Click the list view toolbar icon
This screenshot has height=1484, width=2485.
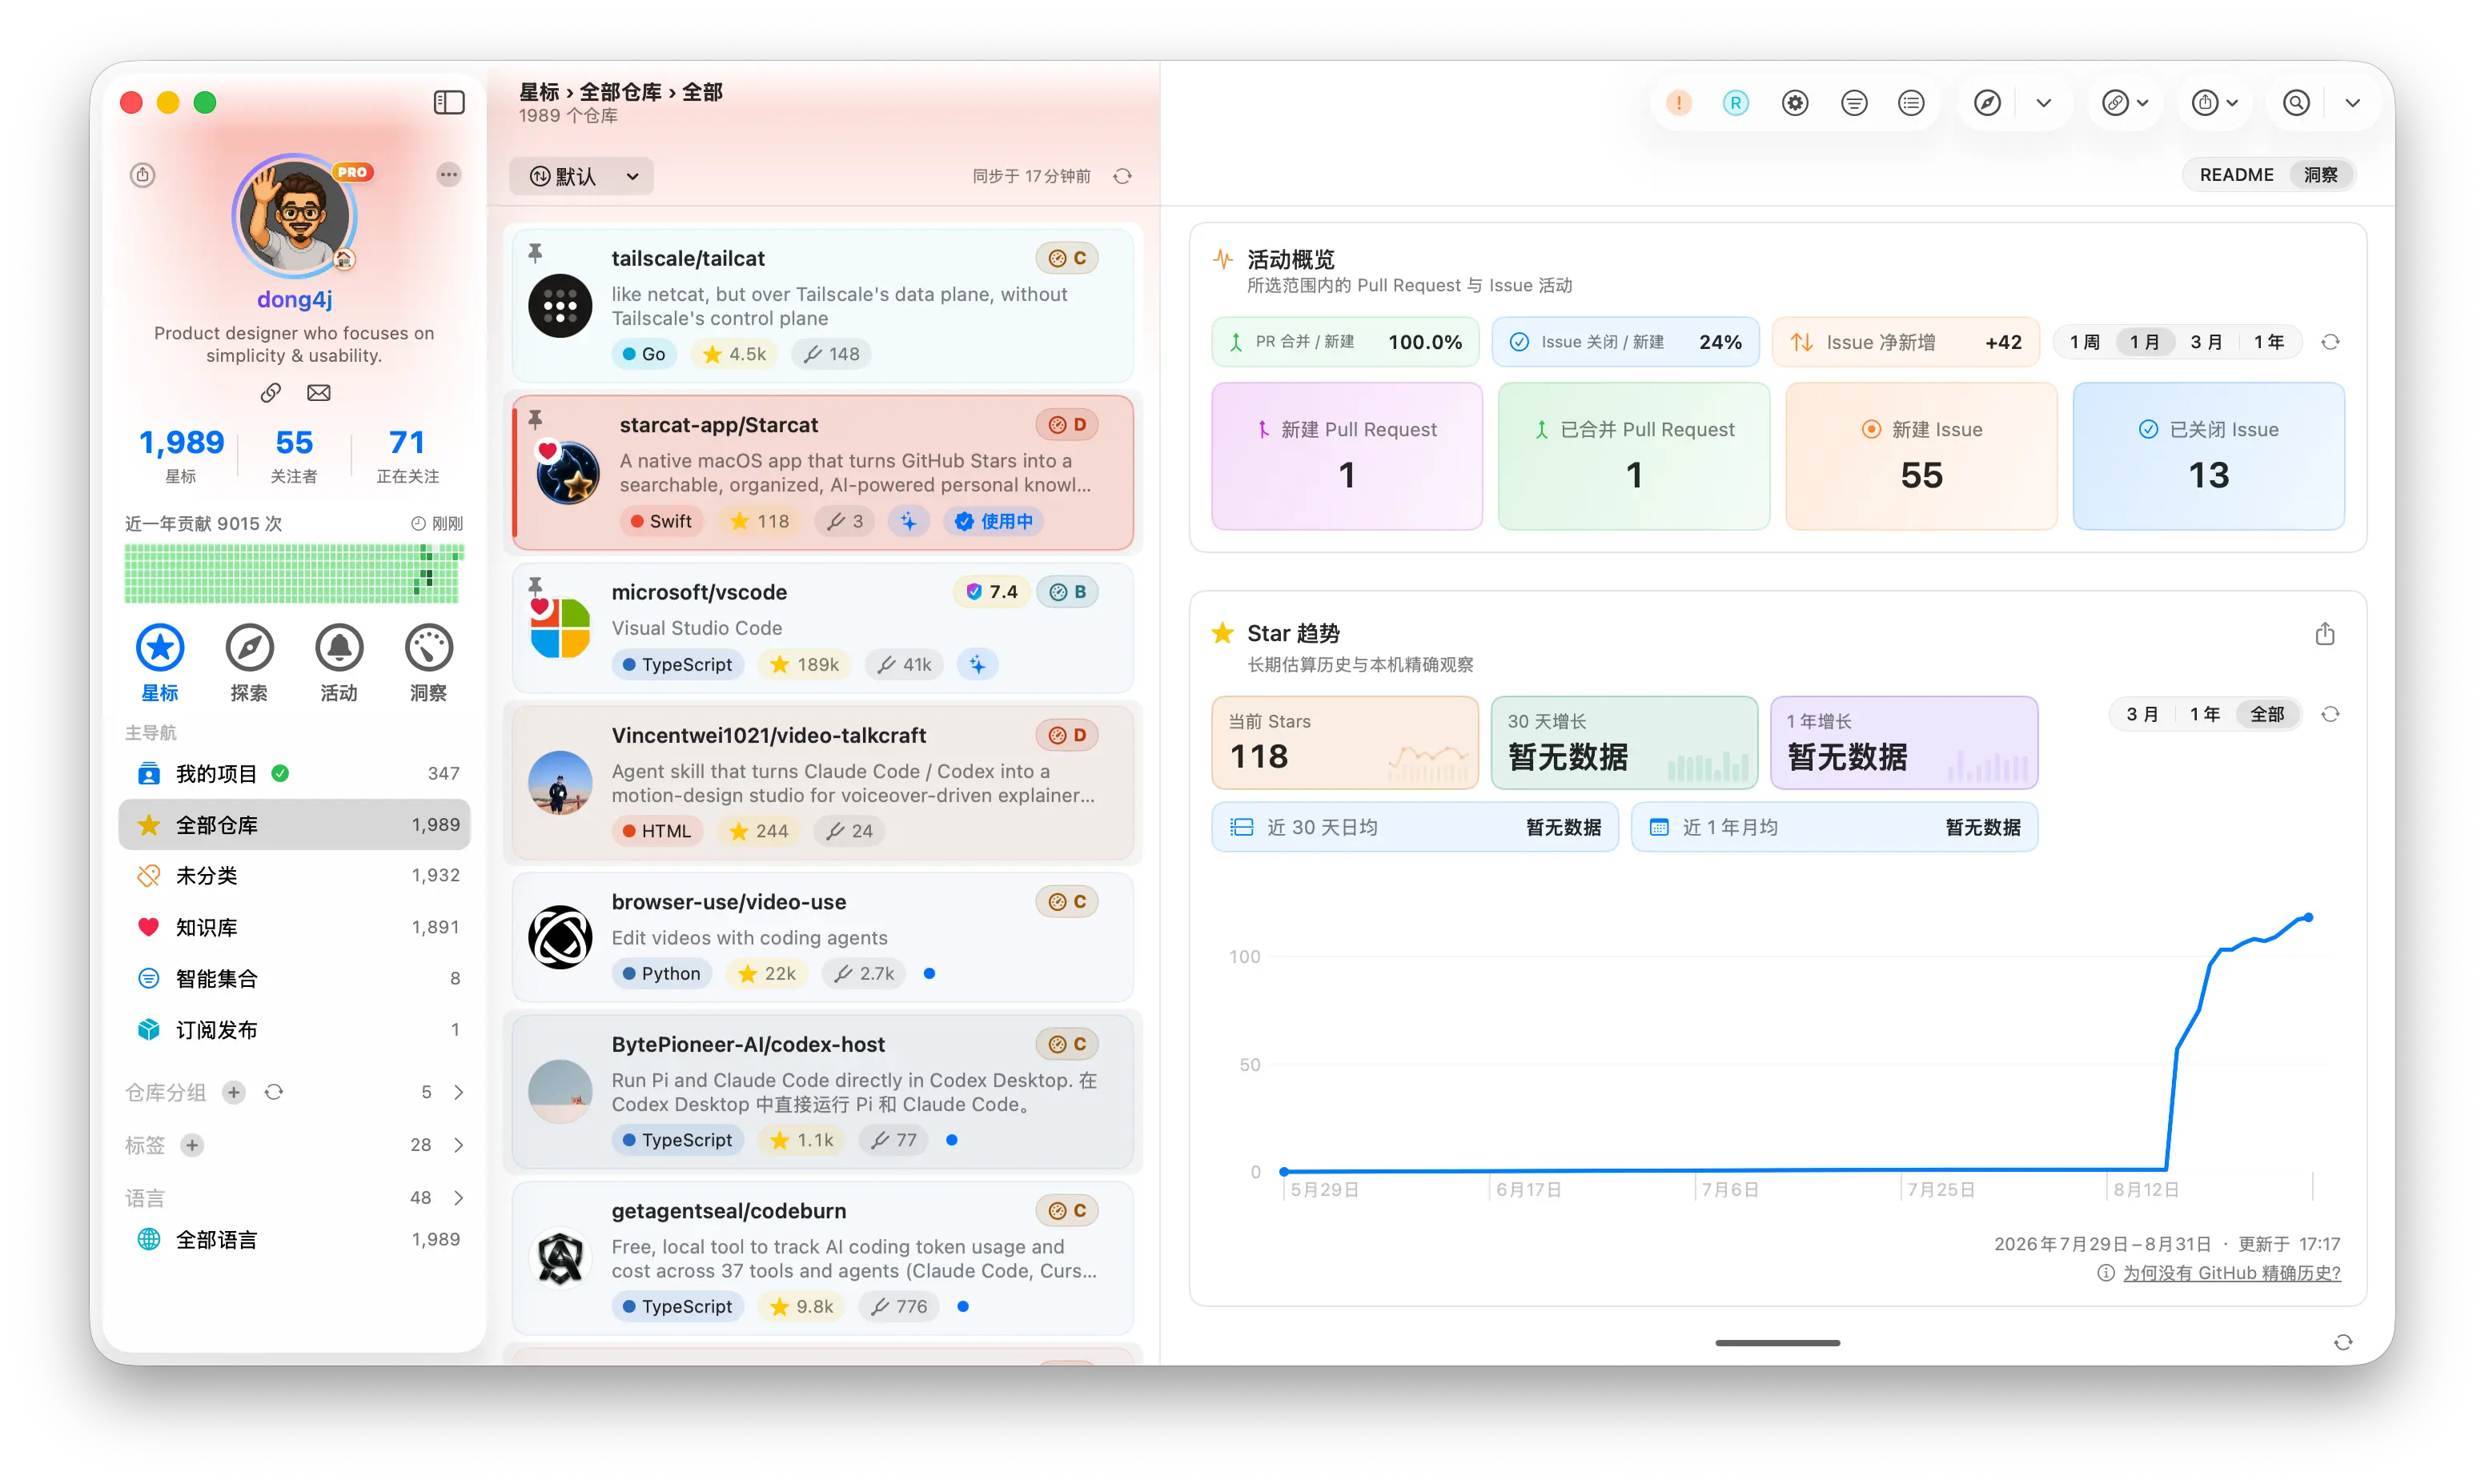[1911, 102]
